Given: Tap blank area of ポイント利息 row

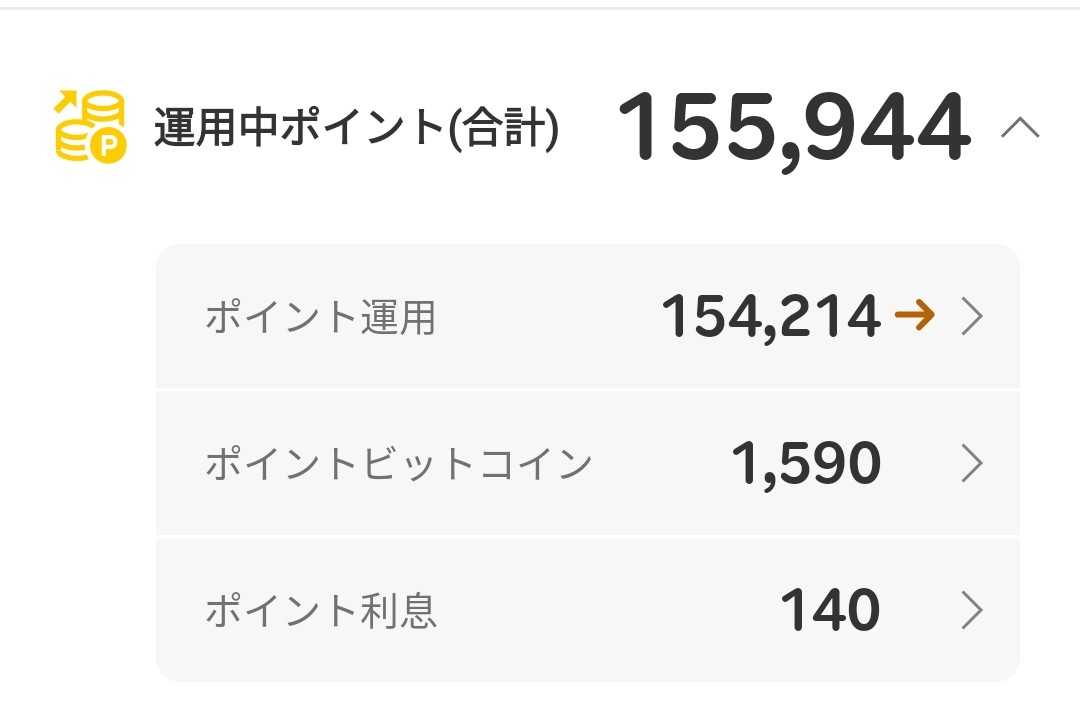Looking at the screenshot, I should (606, 610).
